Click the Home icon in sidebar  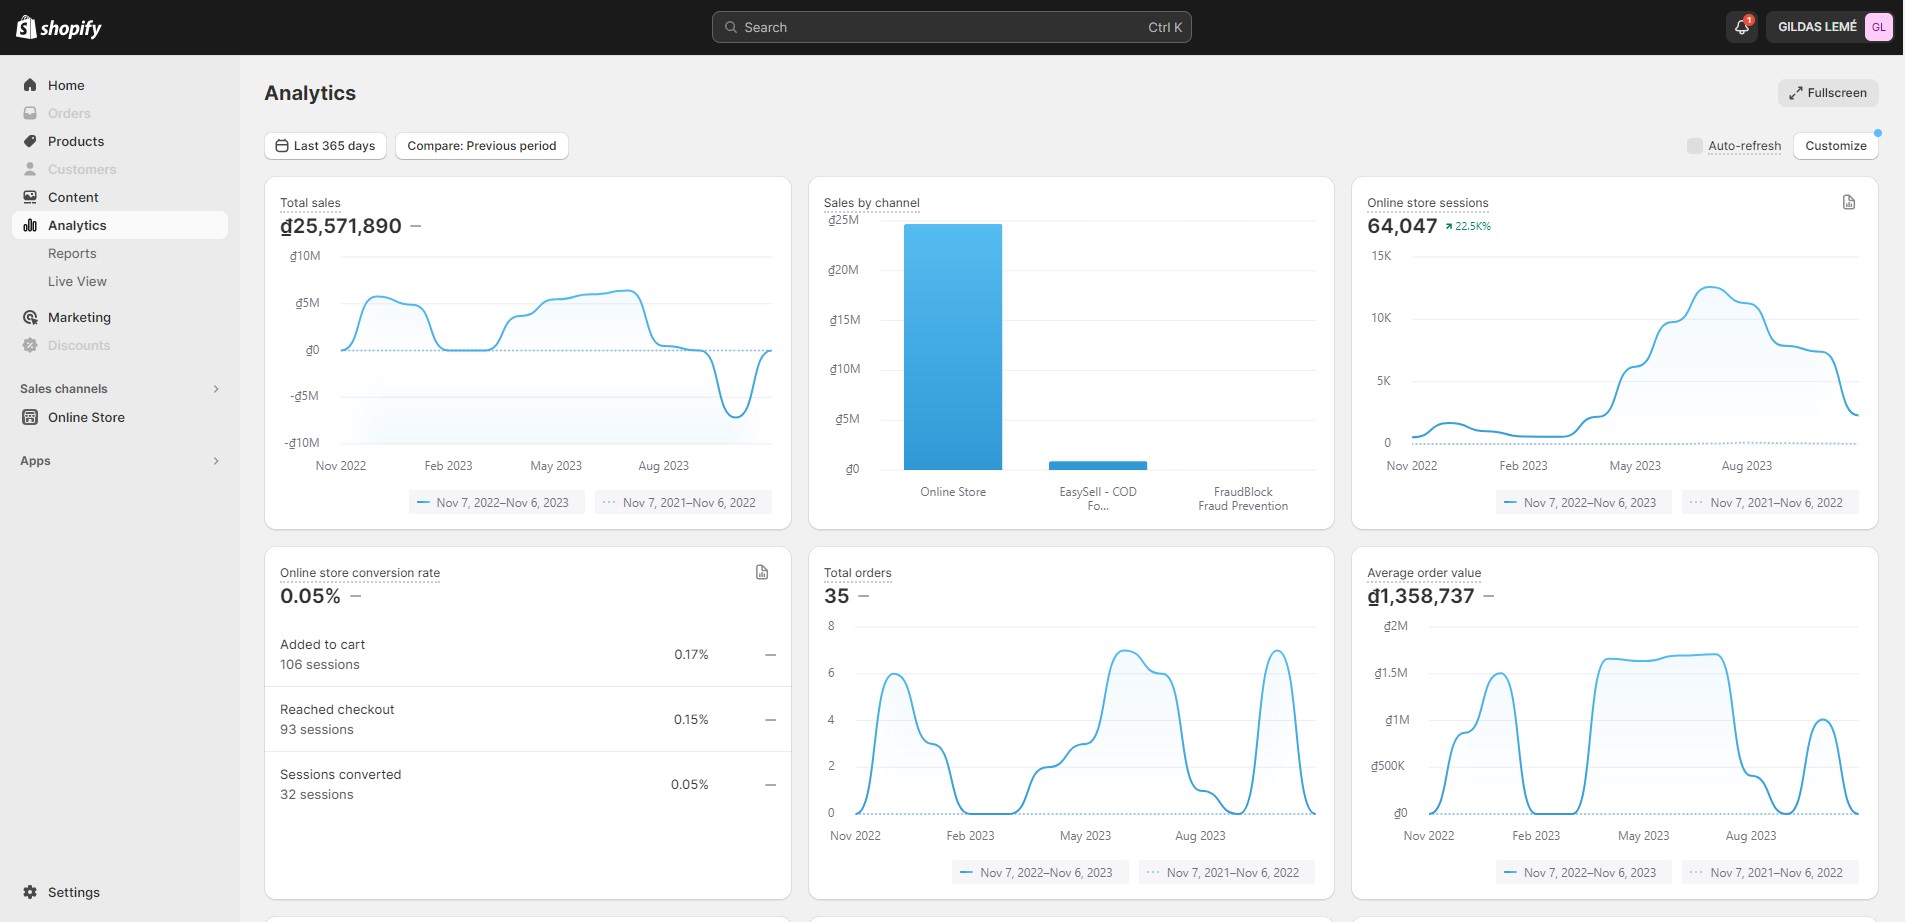(30, 85)
